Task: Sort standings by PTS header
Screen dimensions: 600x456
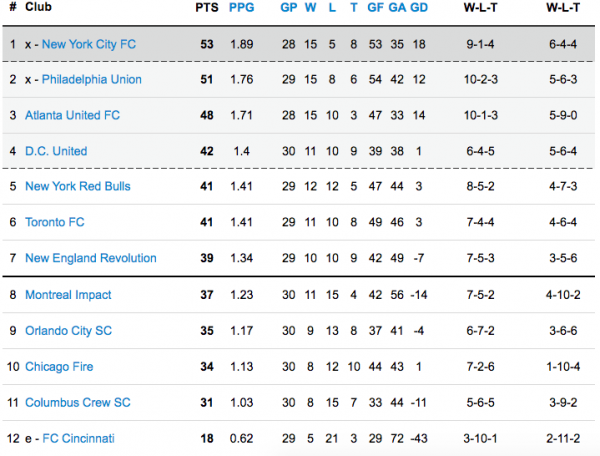Action: [206, 8]
